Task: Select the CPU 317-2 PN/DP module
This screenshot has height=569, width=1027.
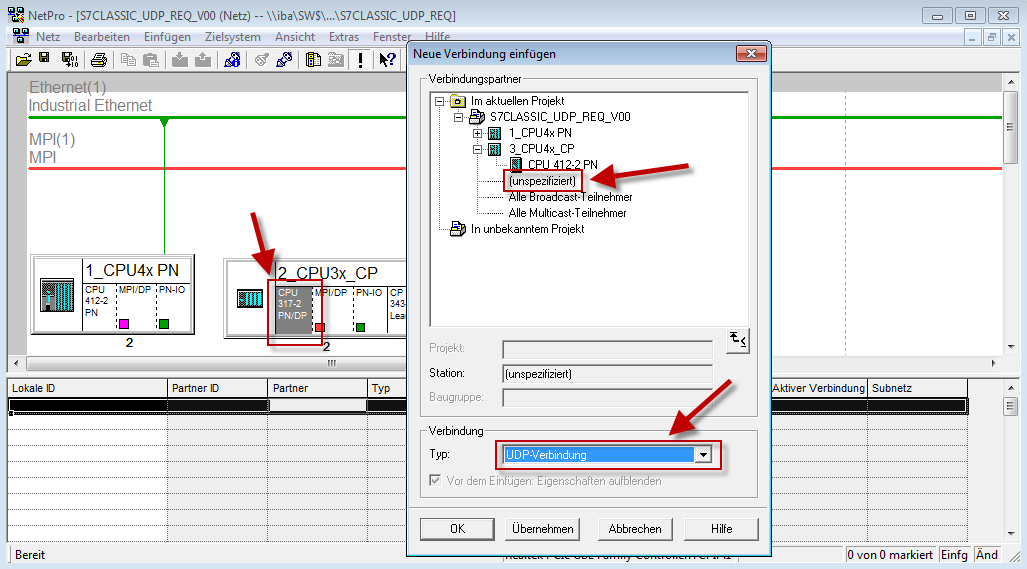Action: coord(293,309)
